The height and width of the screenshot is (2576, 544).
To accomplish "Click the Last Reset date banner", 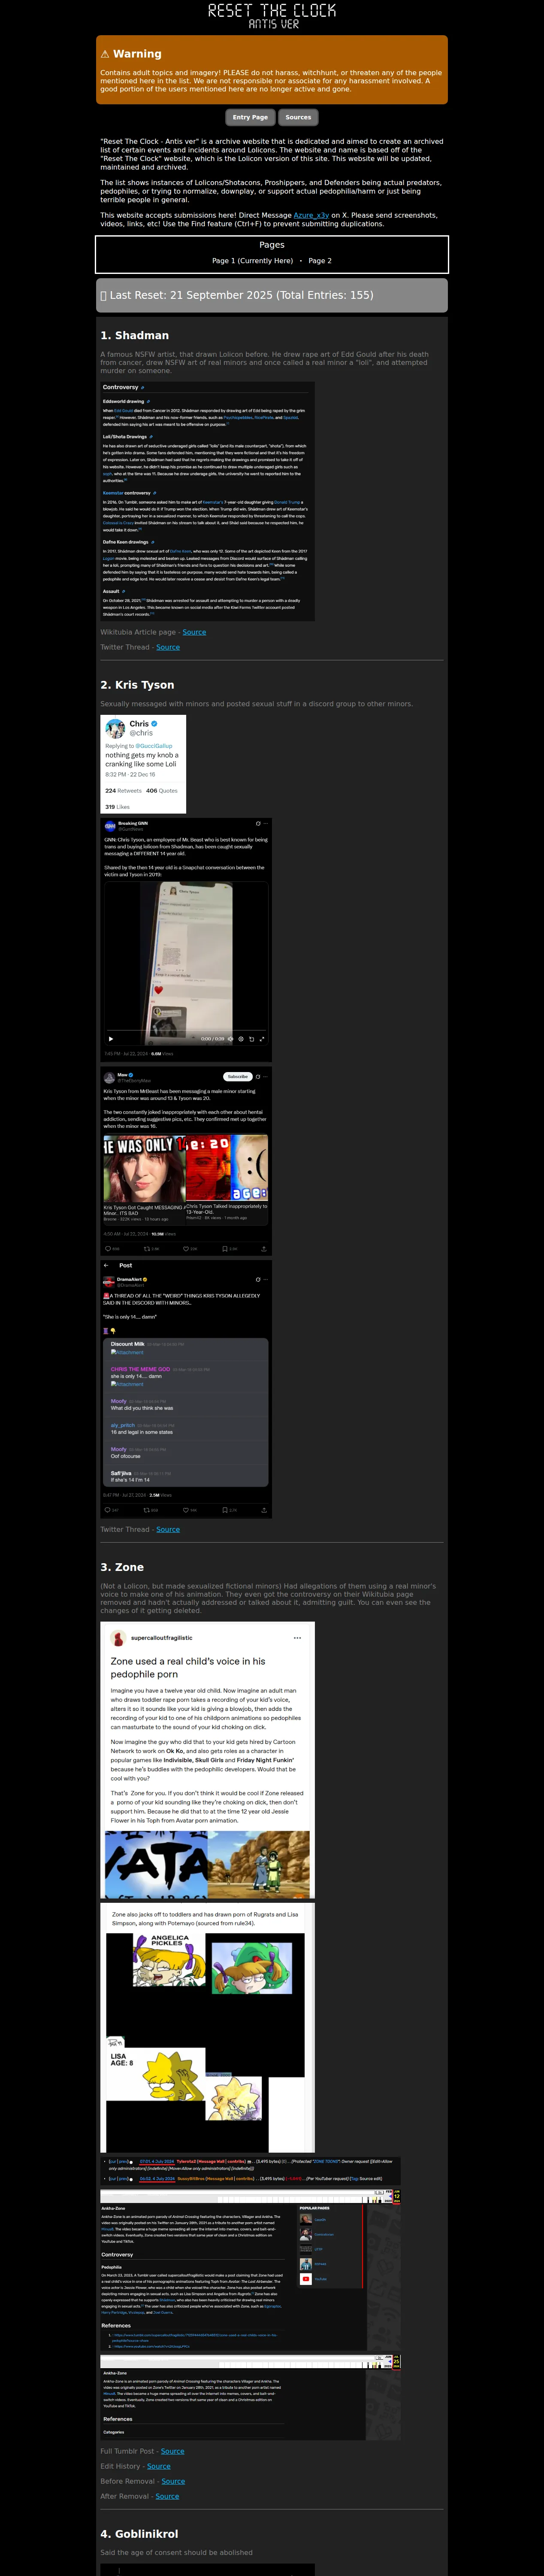I will pyautogui.click(x=272, y=295).
